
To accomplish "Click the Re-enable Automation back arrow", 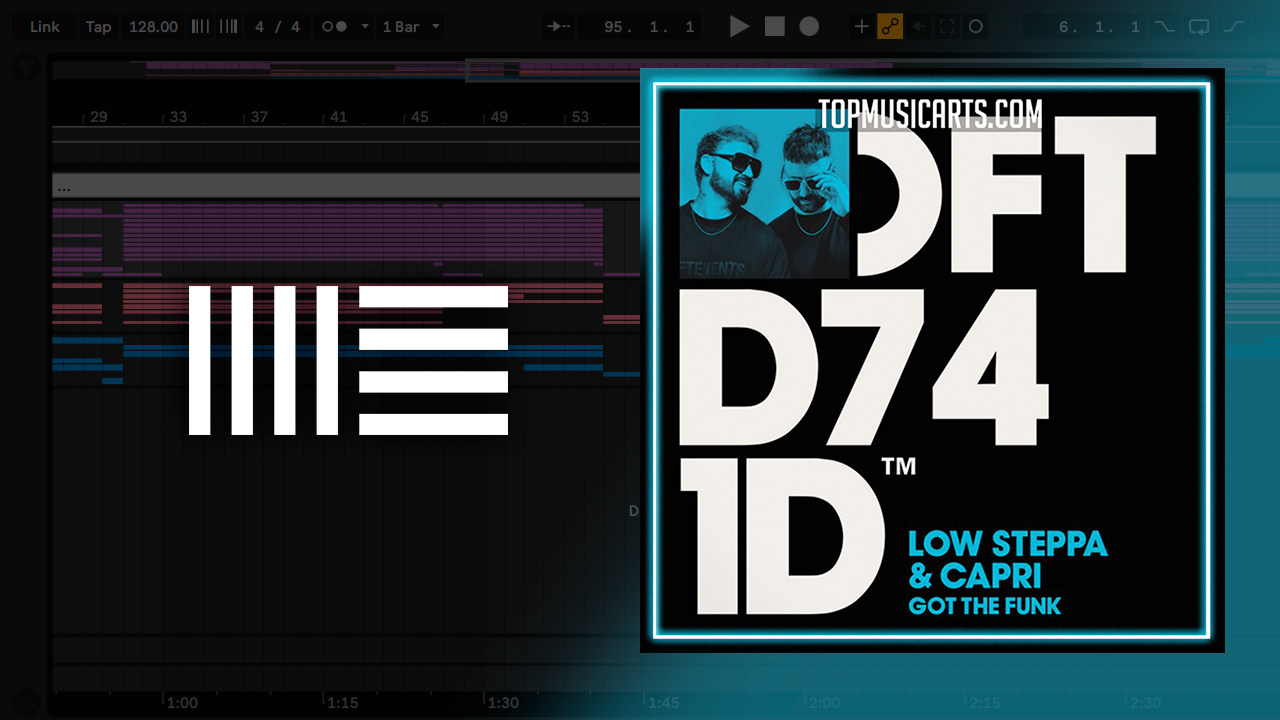I will (919, 27).
